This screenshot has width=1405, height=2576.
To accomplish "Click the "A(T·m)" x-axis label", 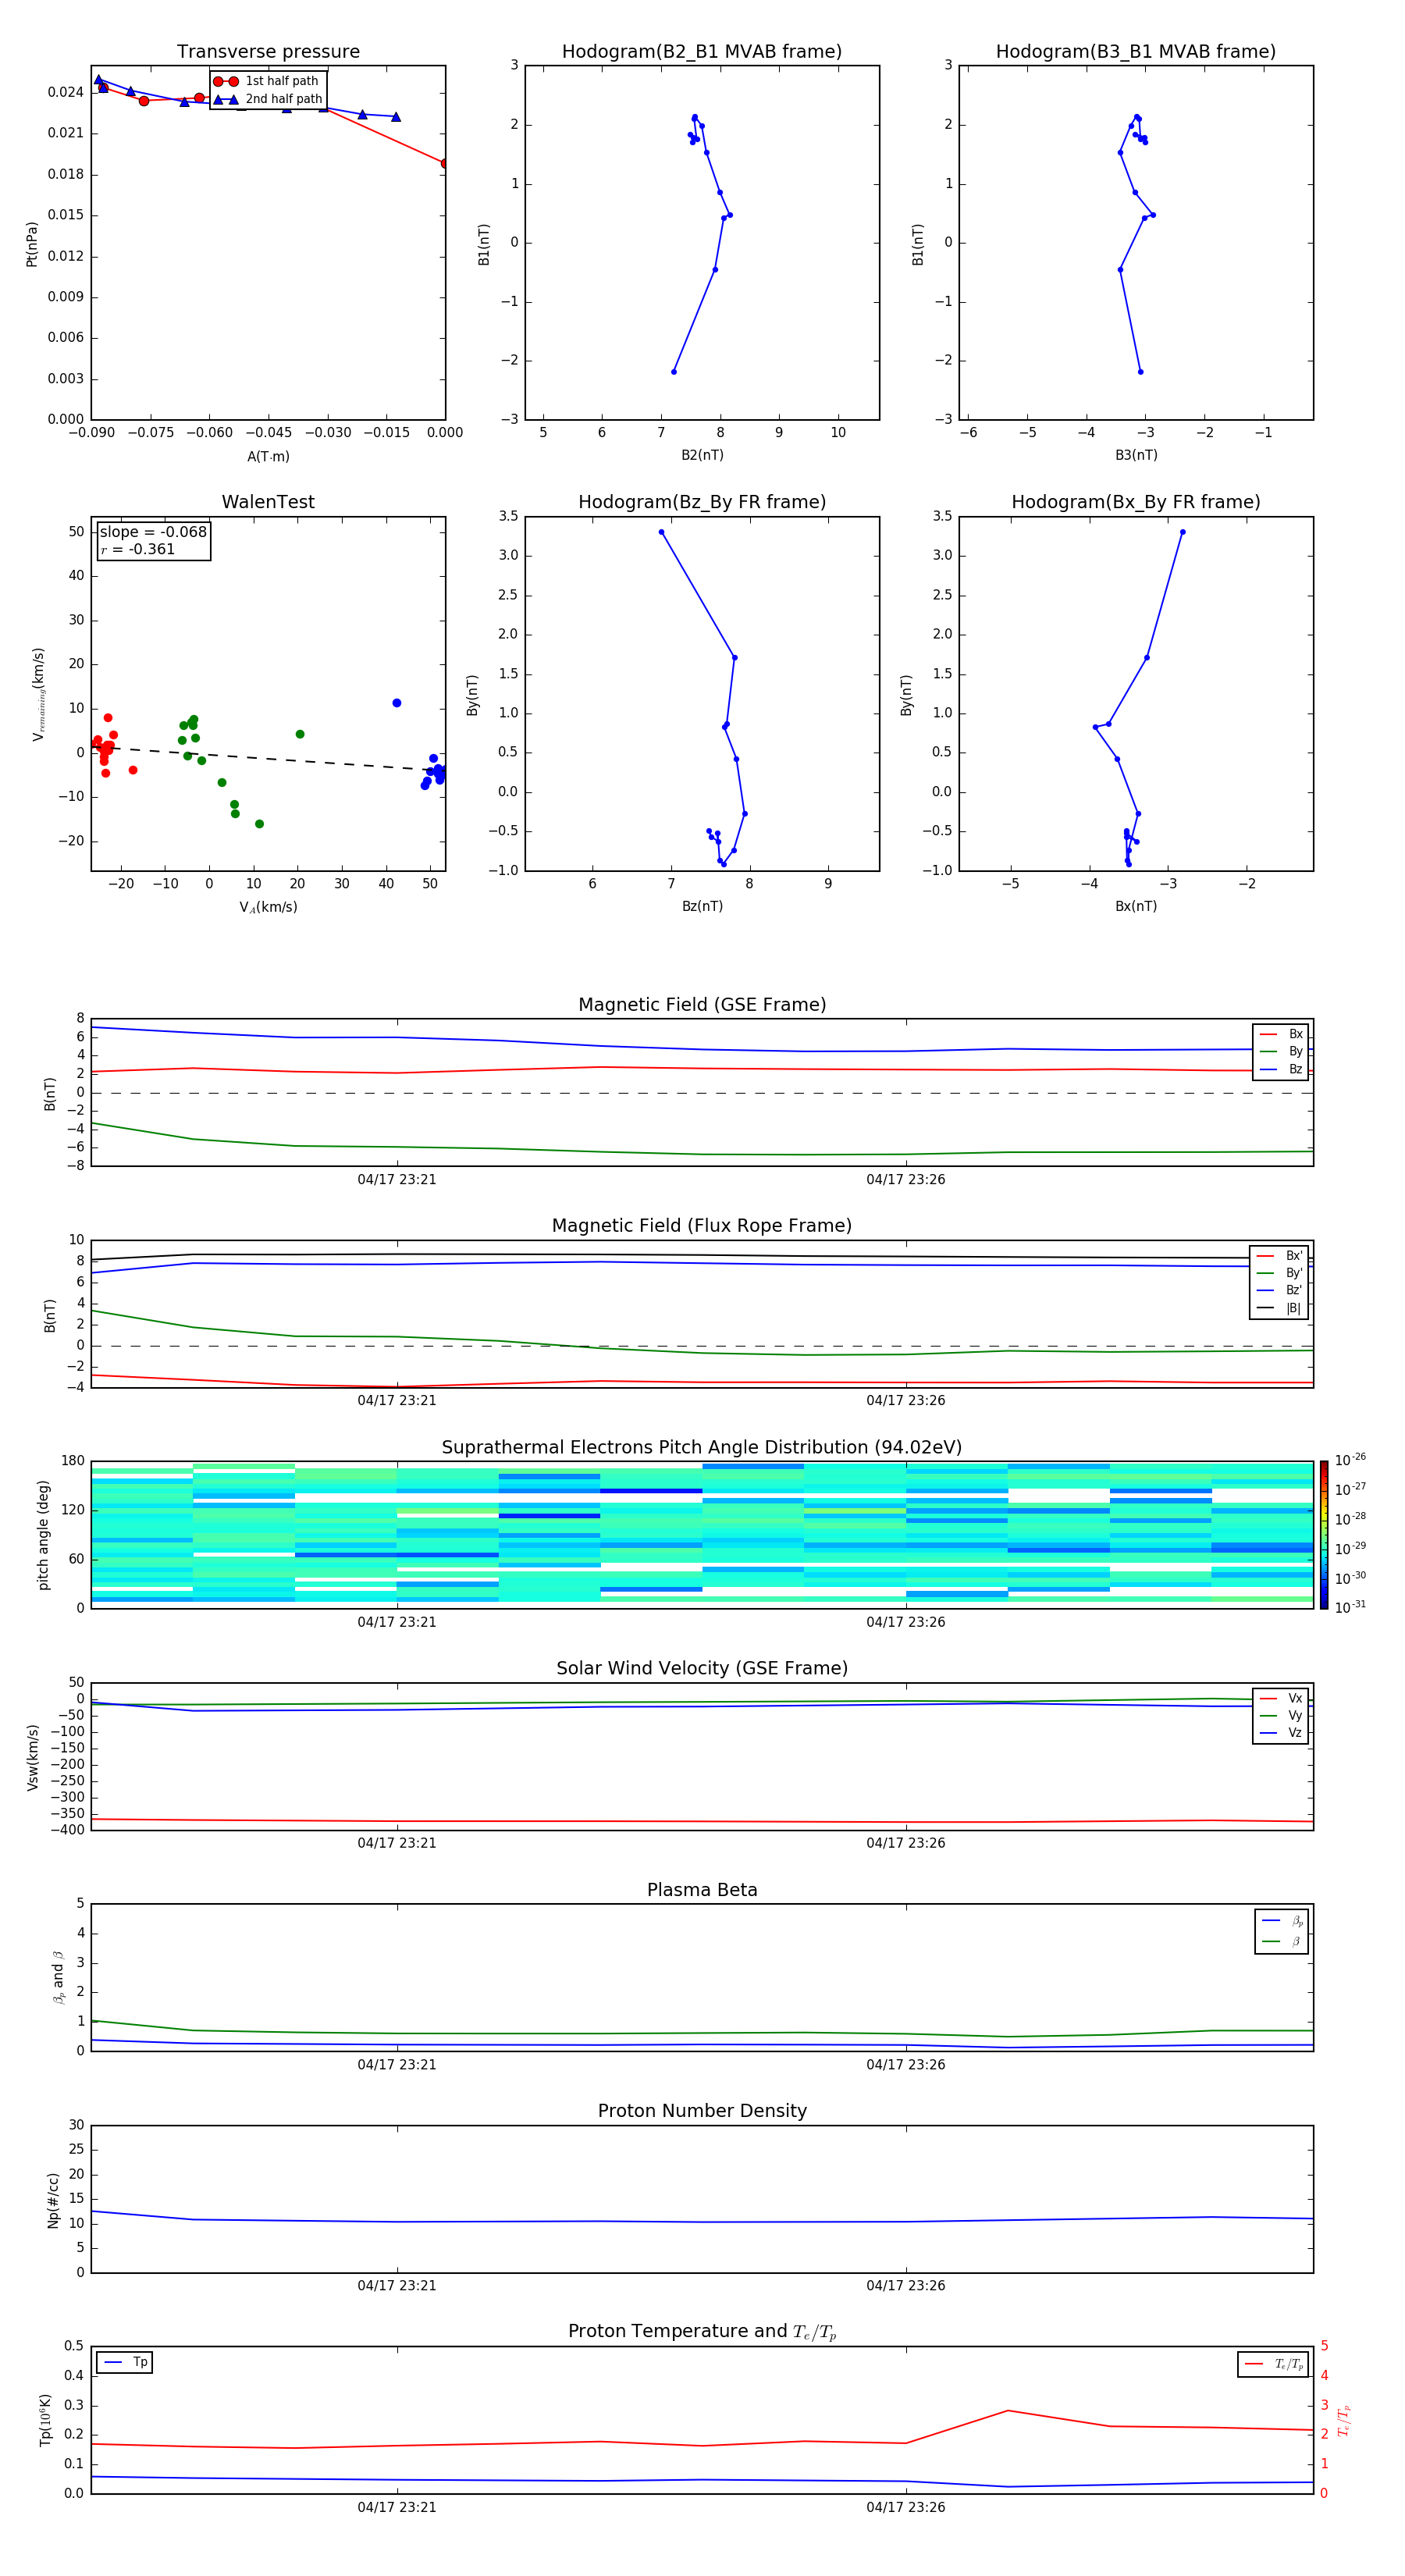I will pyautogui.click(x=268, y=456).
